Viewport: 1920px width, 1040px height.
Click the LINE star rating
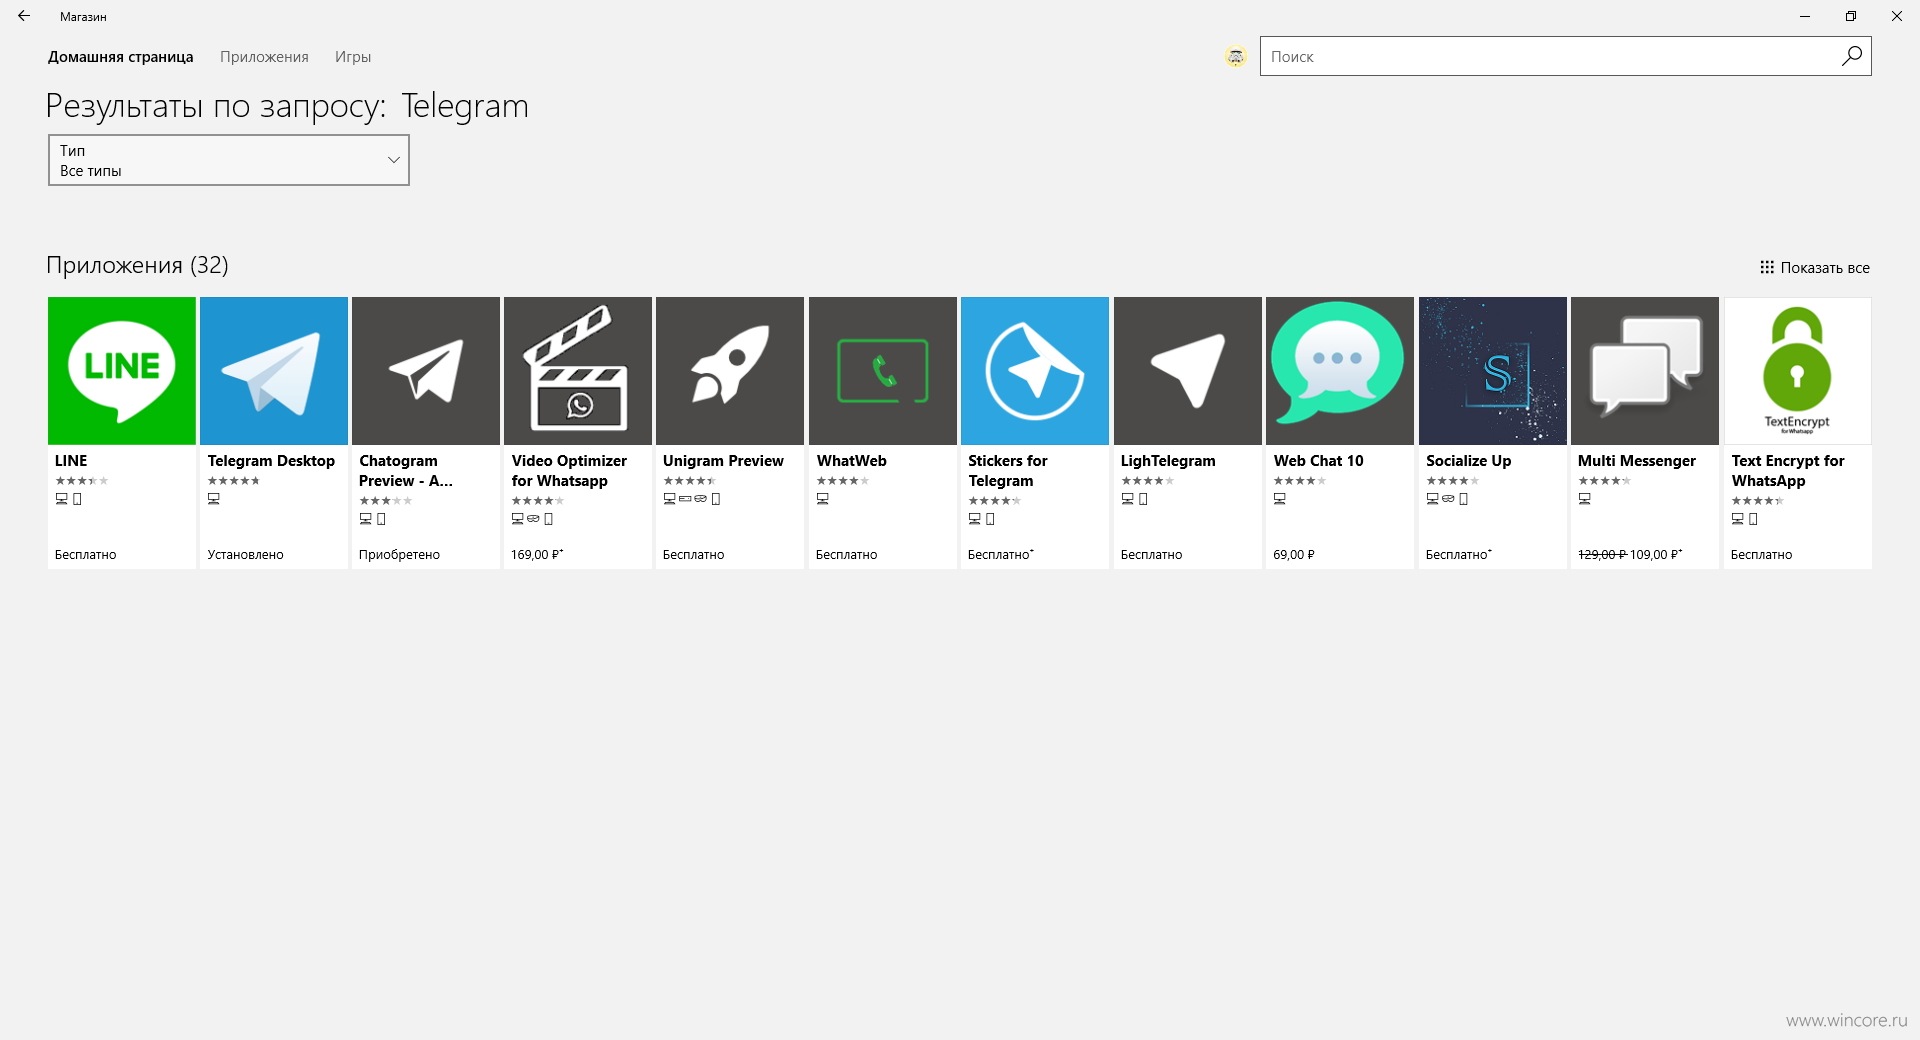coord(81,481)
